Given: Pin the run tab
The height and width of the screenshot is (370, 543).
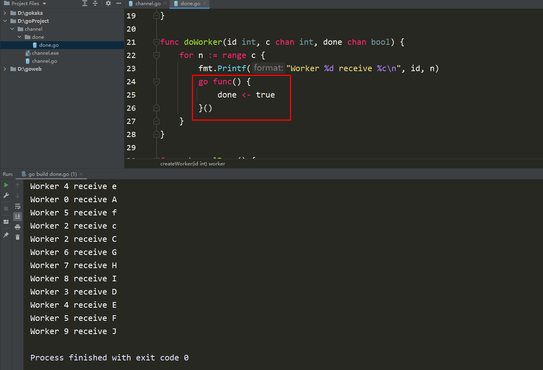Looking at the screenshot, I should [x=6, y=235].
